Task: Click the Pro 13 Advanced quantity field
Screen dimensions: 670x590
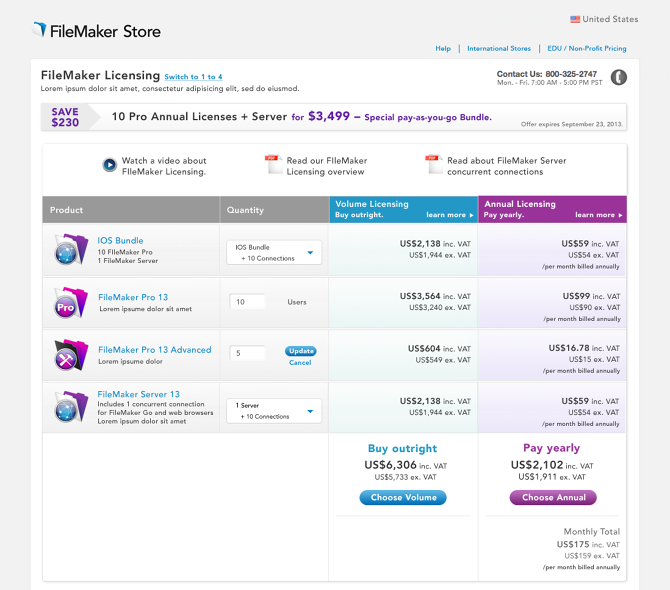Action: click(247, 353)
